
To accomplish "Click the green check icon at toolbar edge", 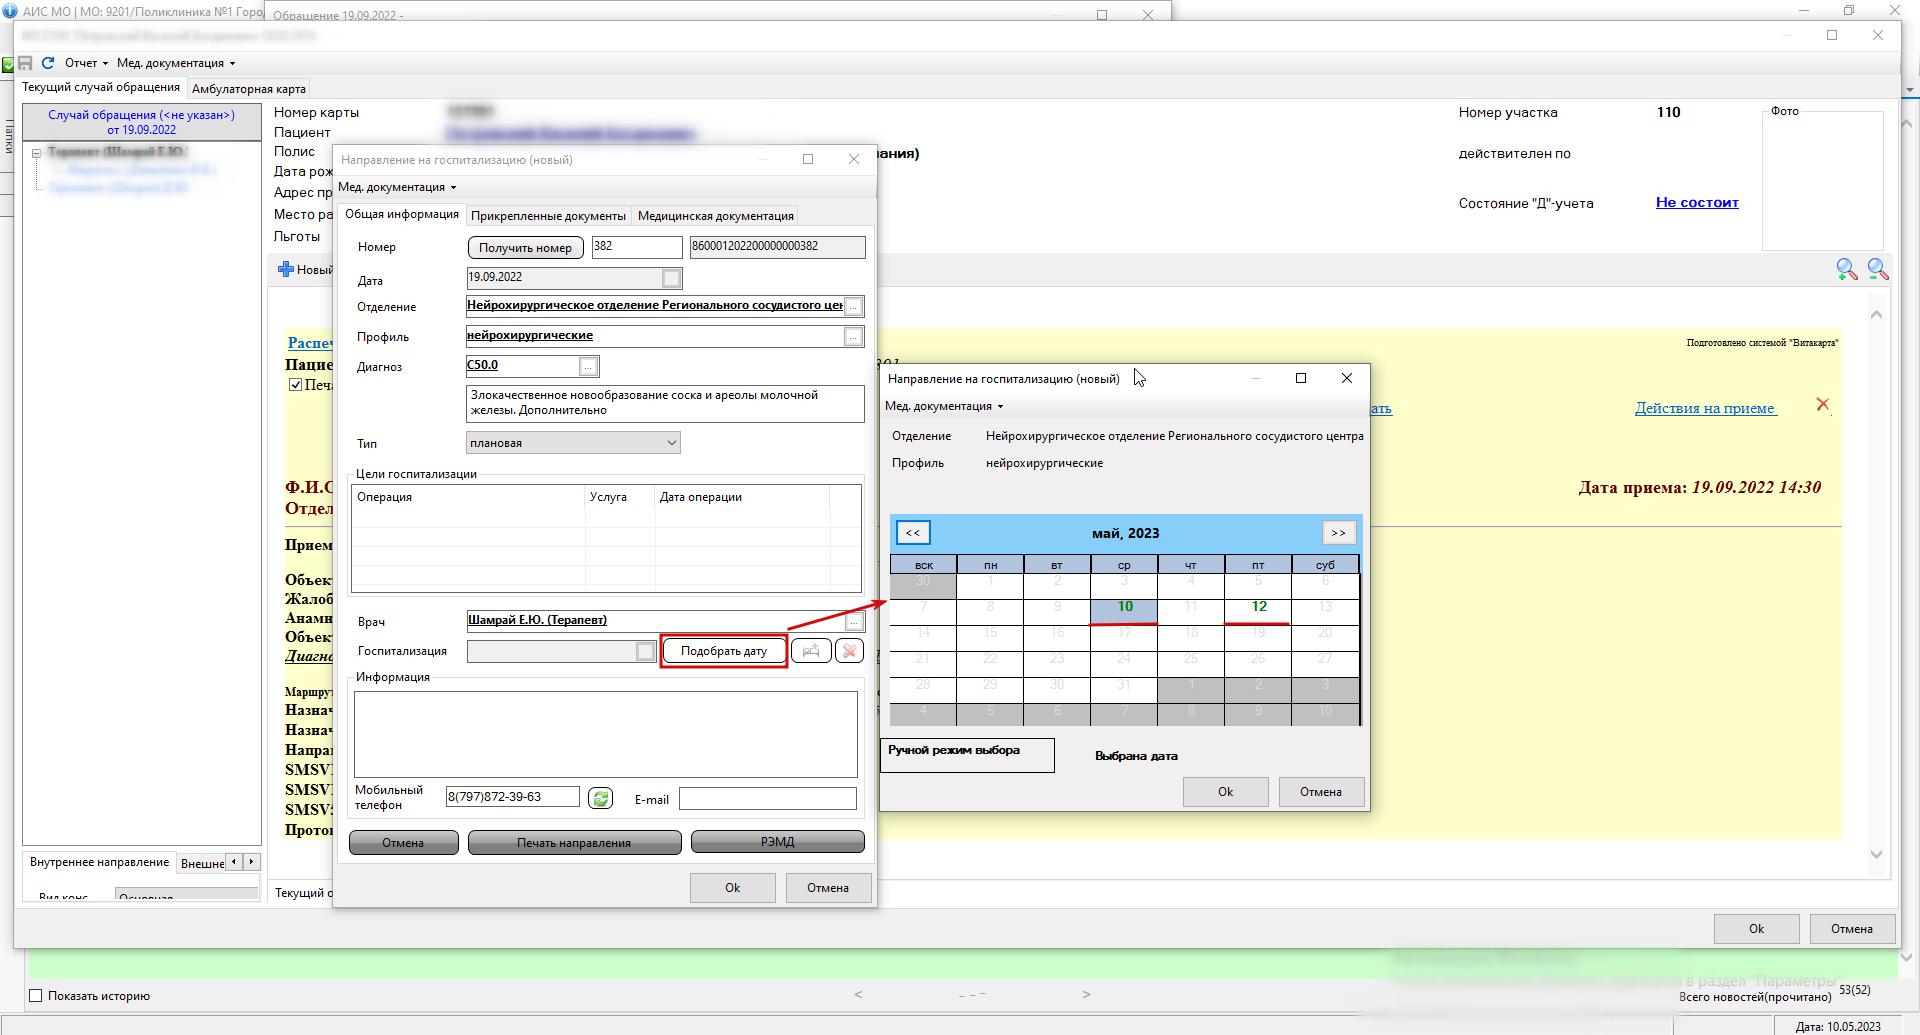I will pyautogui.click(x=7, y=65).
